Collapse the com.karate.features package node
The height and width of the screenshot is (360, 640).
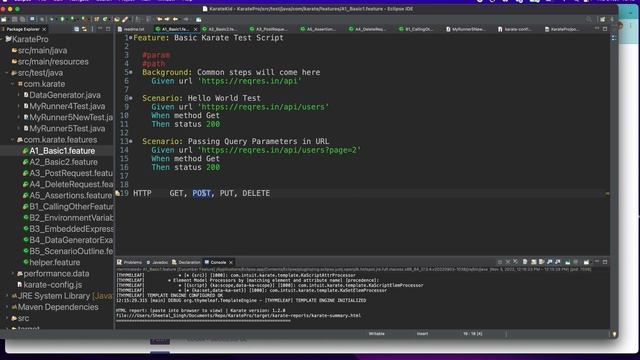tap(13, 140)
